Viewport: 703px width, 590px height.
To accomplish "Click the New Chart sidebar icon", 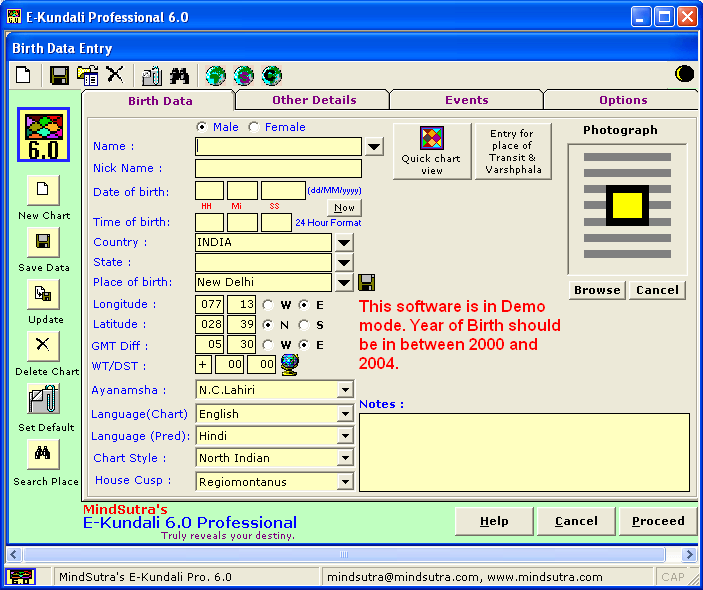I will click(x=43, y=190).
